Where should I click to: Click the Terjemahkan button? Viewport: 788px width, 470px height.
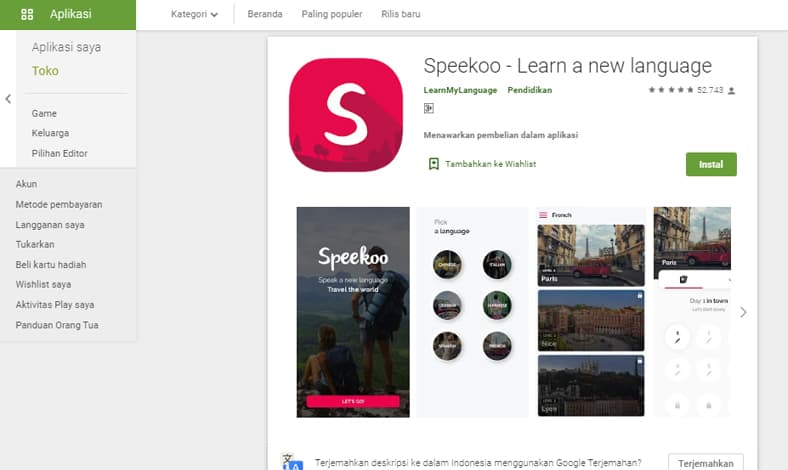coord(706,462)
